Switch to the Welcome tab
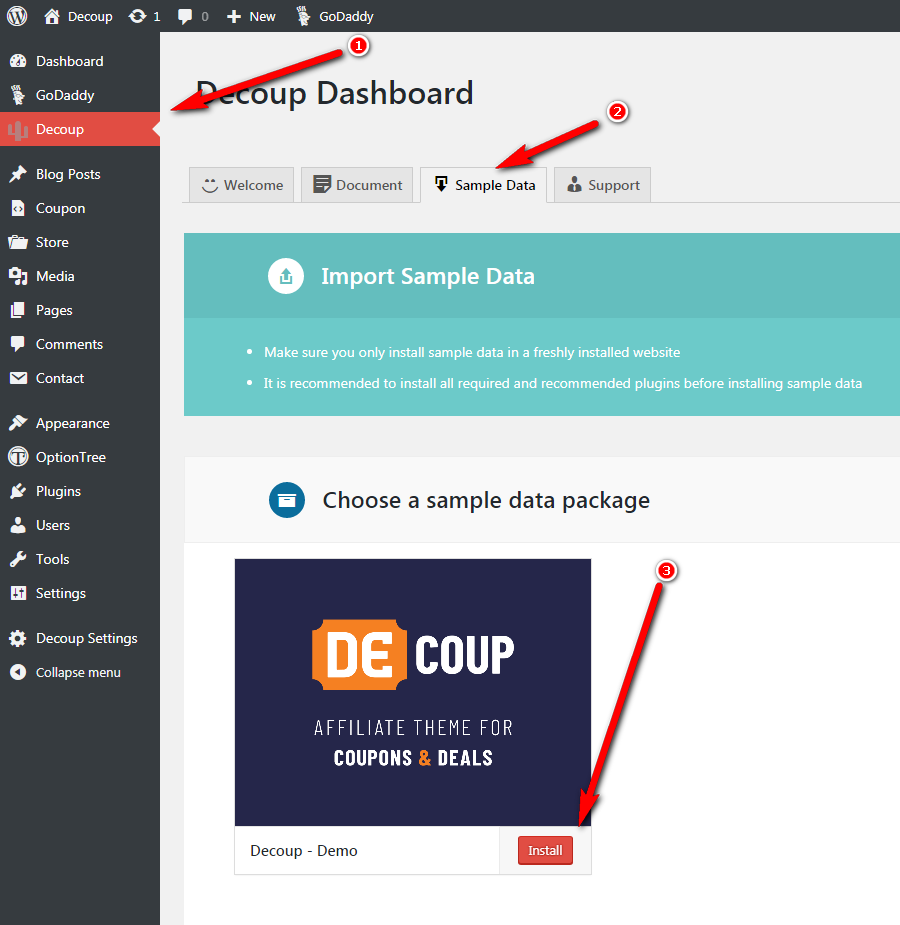Screen dimensions: 900x925 [242, 185]
